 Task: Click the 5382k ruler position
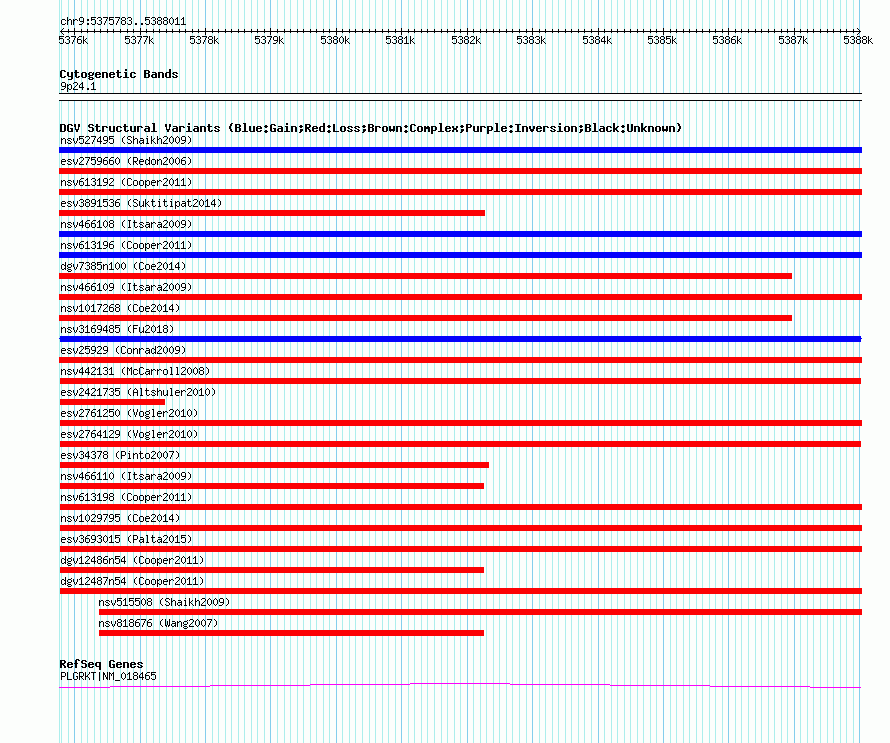pos(466,40)
